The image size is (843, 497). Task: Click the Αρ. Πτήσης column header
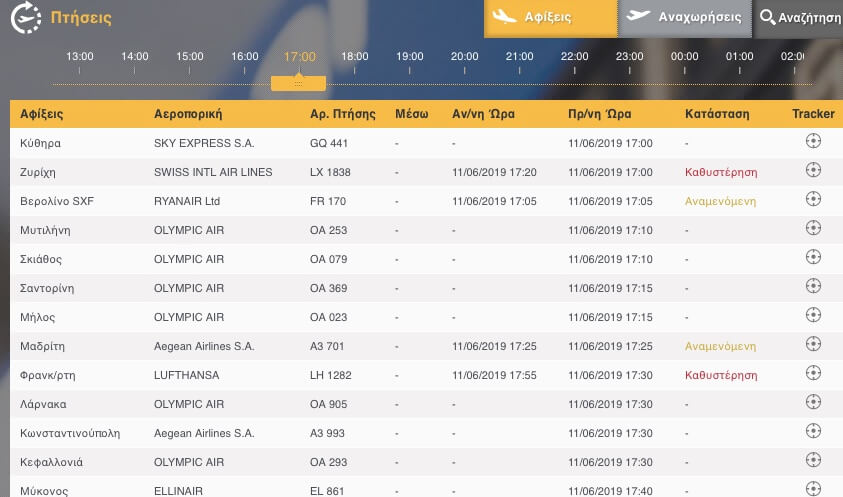[342, 114]
